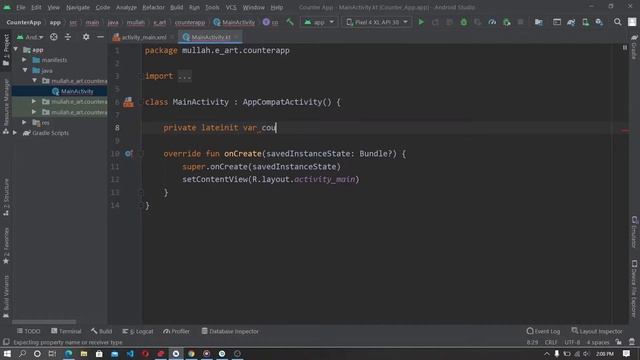Viewport: 640px width, 360px height.
Task: Start the Debug app bug icon
Action: pyautogui.click(x=463, y=22)
